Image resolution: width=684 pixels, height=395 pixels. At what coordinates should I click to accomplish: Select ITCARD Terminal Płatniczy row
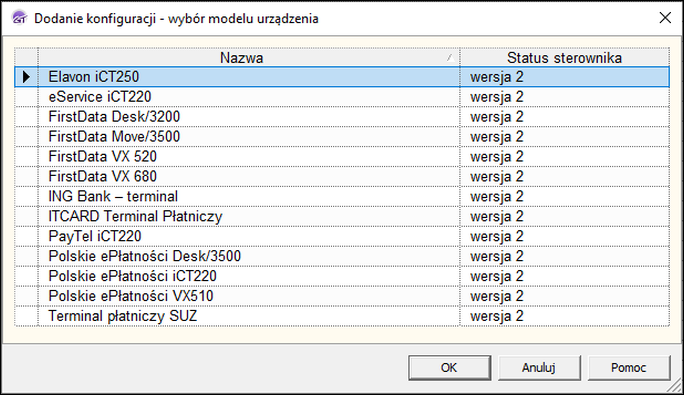click(x=342, y=216)
